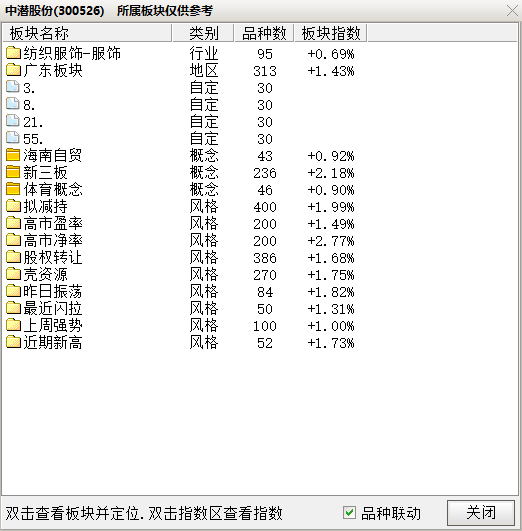Sort by the 类别 column header
Screen dimensions: 522x531
pyautogui.click(x=203, y=33)
